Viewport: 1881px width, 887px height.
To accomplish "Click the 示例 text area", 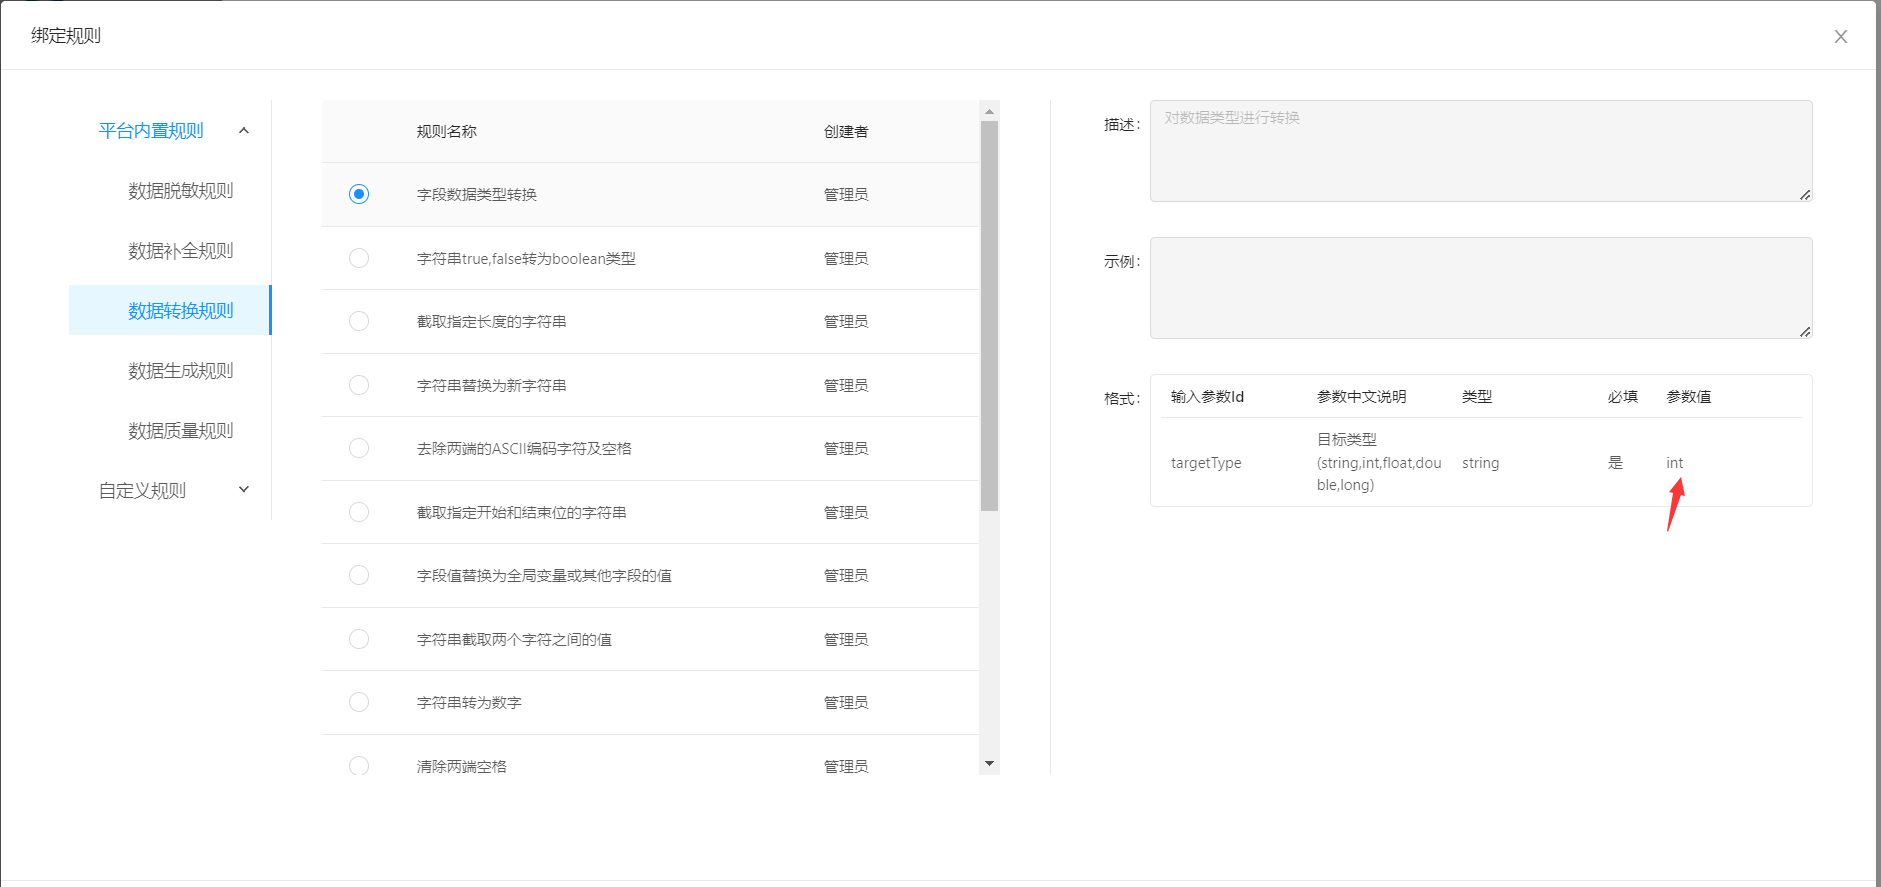I will [1480, 288].
